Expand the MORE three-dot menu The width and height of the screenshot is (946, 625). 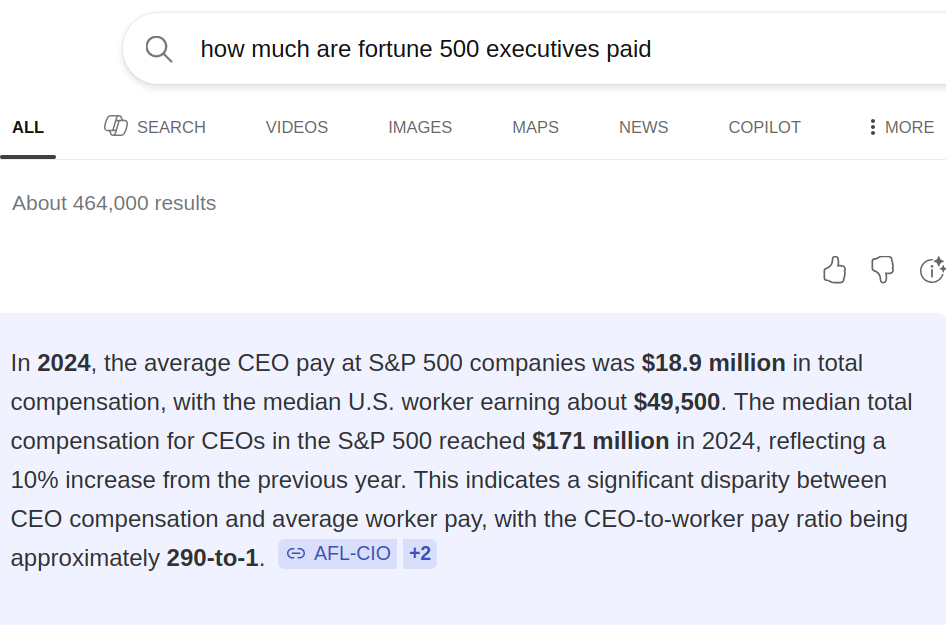pyautogui.click(x=900, y=127)
